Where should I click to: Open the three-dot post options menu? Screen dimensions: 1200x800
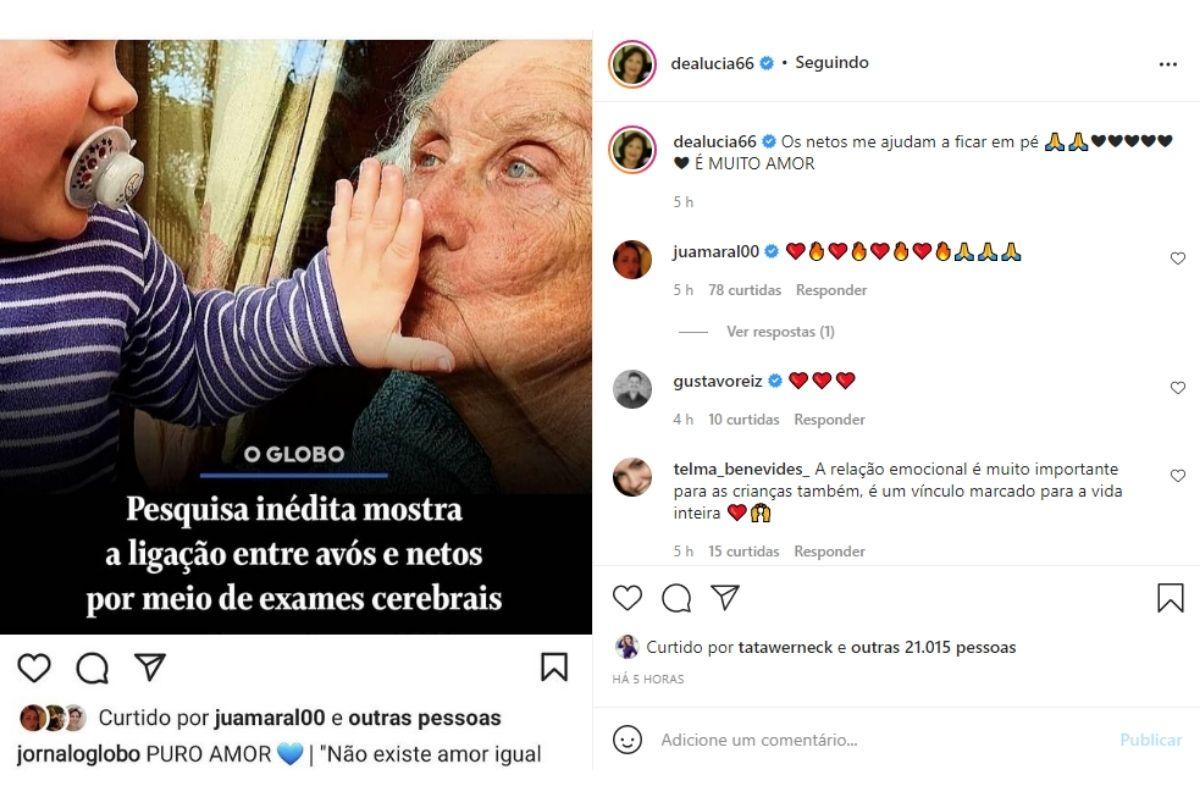[x=1167, y=64]
